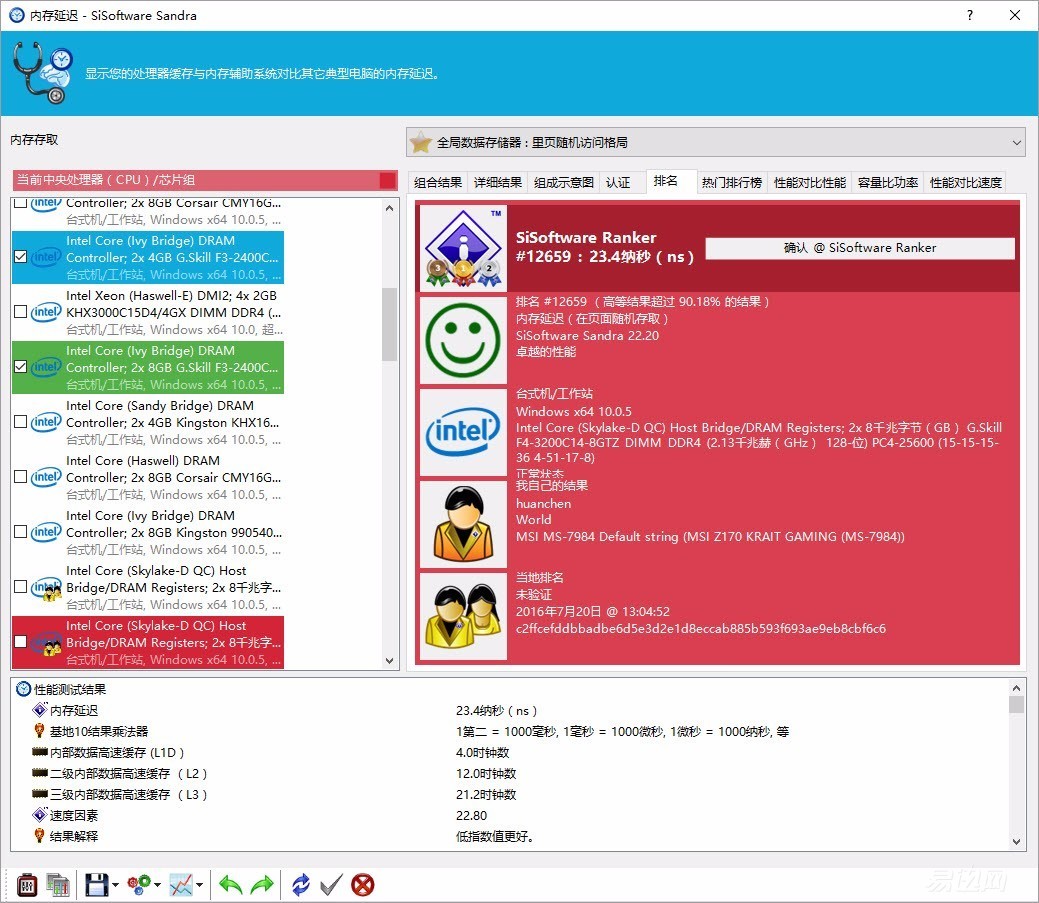Confirm with the grey checkmark icon
Screen dimensions: 1039x903
point(331,884)
